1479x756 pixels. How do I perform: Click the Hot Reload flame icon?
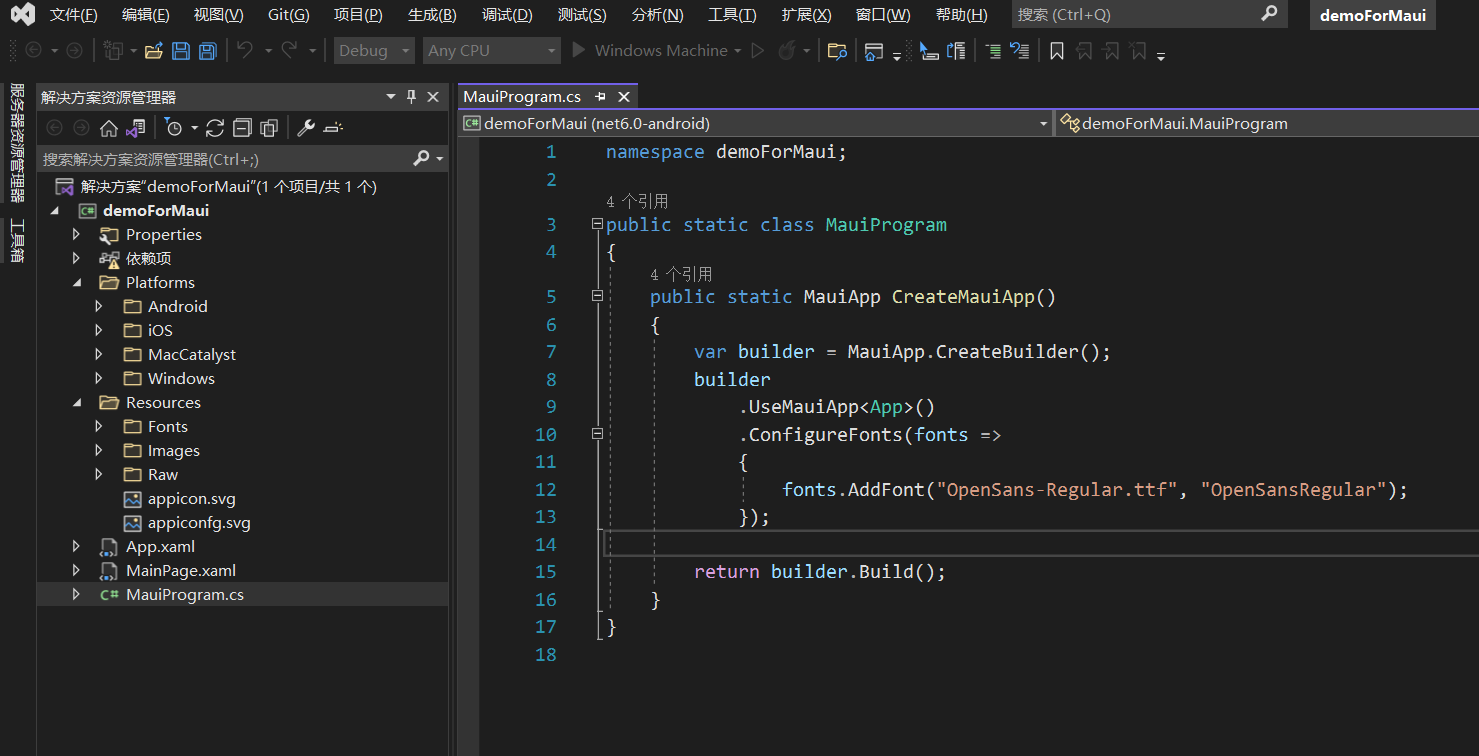[786, 50]
